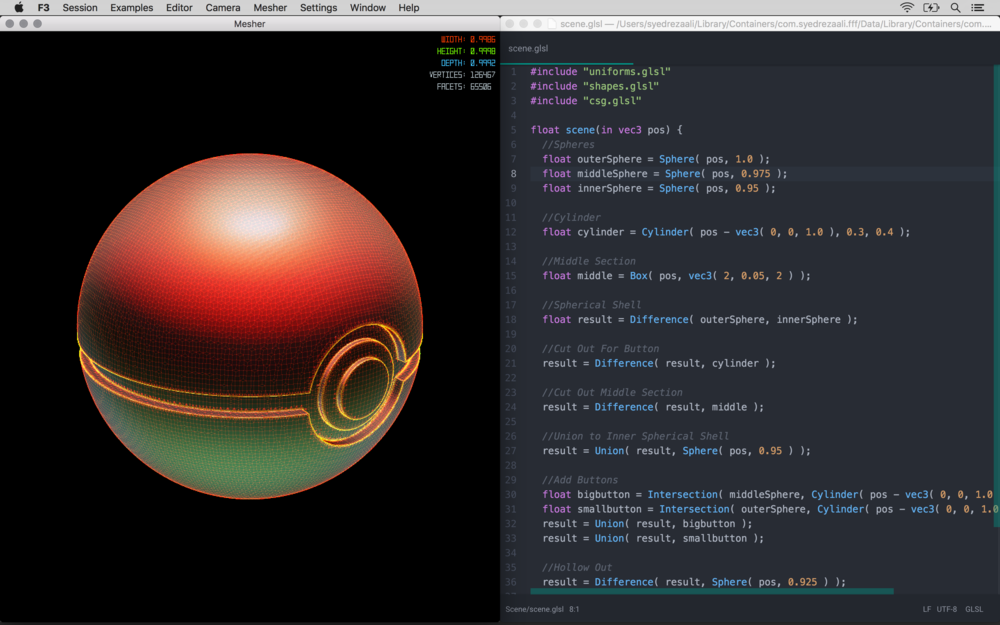Open the GLSL grammar selector

974,609
